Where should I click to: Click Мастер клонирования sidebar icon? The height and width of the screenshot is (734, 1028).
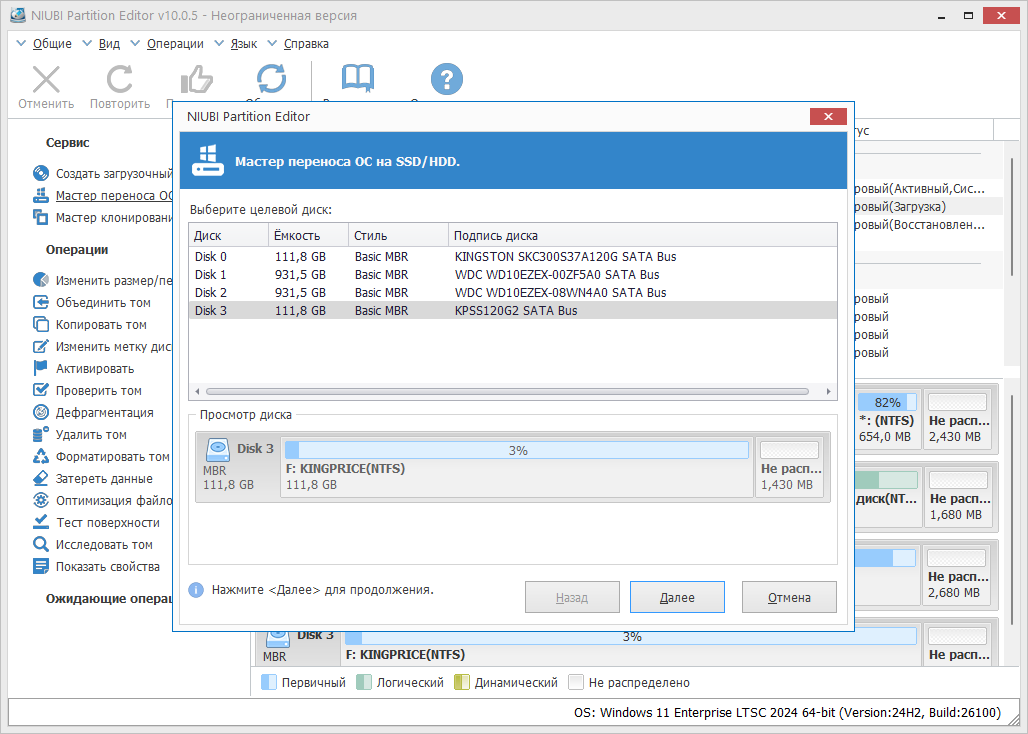(x=41, y=217)
